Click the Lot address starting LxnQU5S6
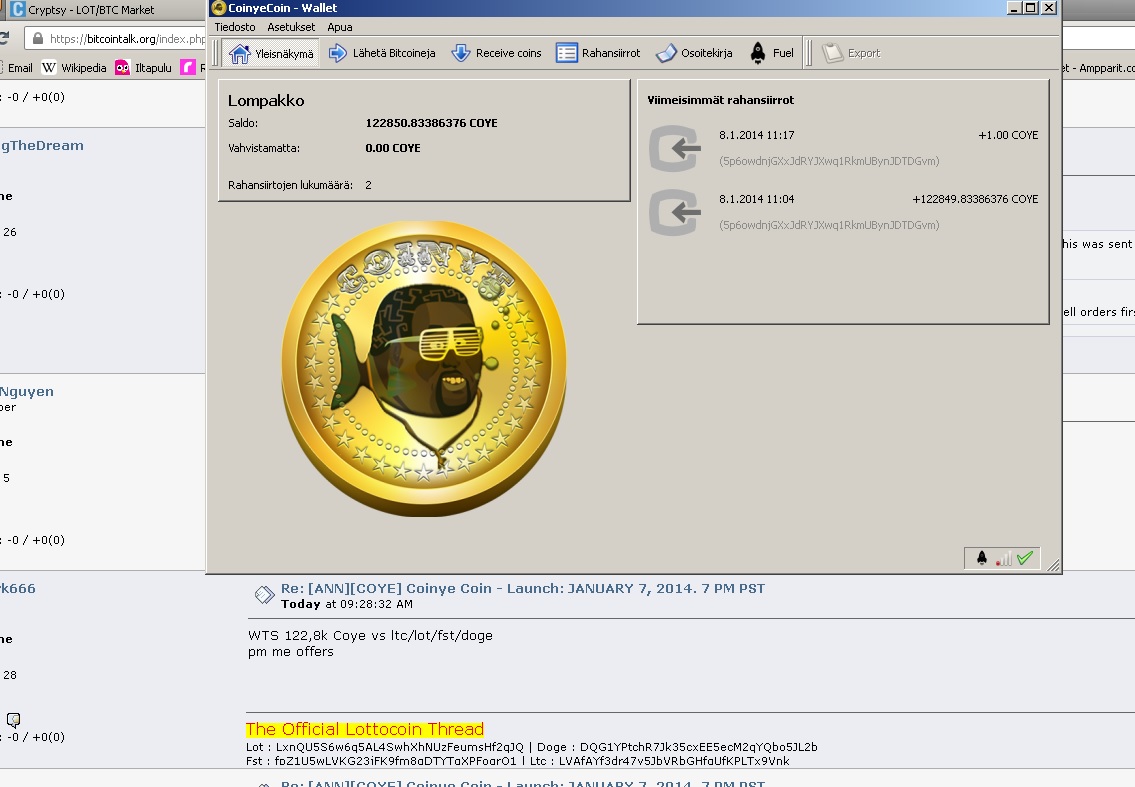1135x787 pixels. point(400,747)
